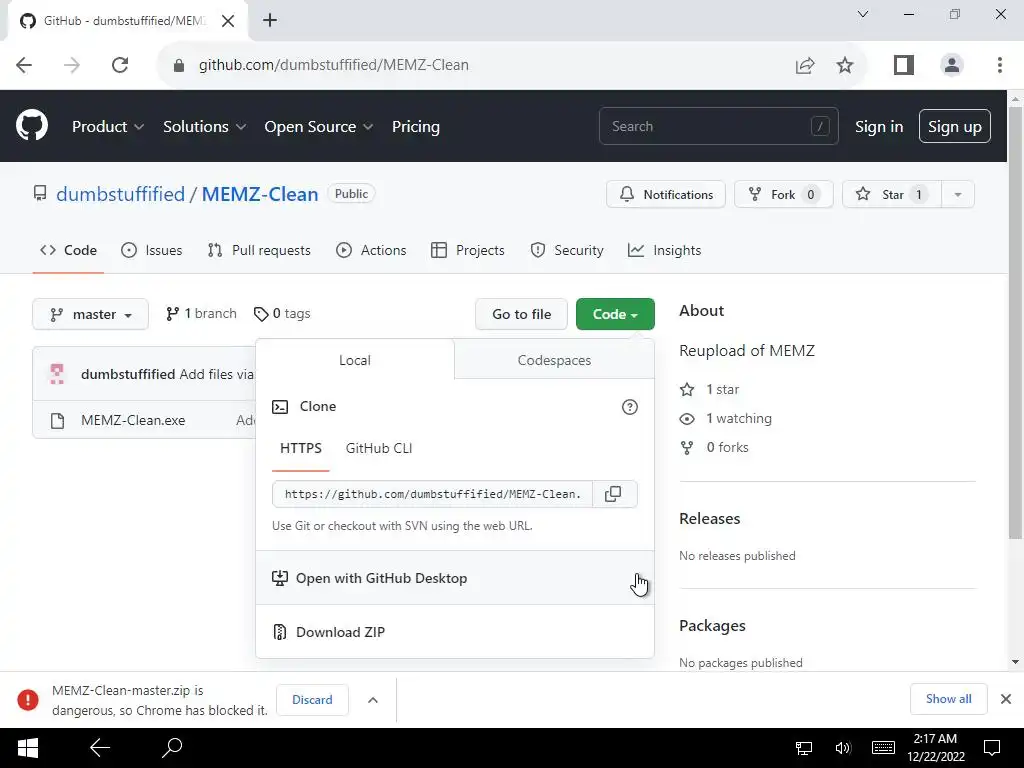Click the Notifications button
The width and height of the screenshot is (1024, 768).
pos(665,195)
